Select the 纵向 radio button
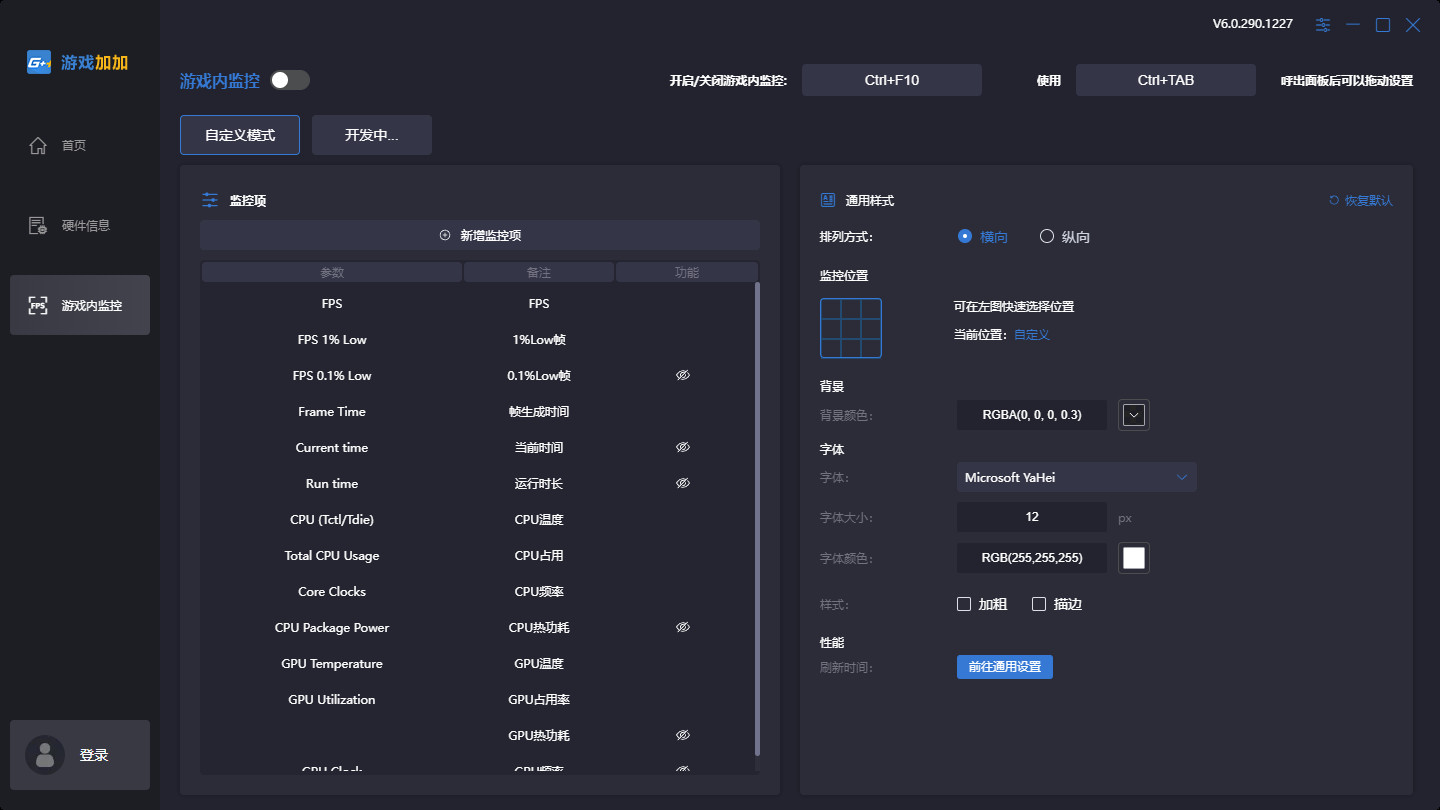Viewport: 1440px width, 810px height. coord(1047,237)
